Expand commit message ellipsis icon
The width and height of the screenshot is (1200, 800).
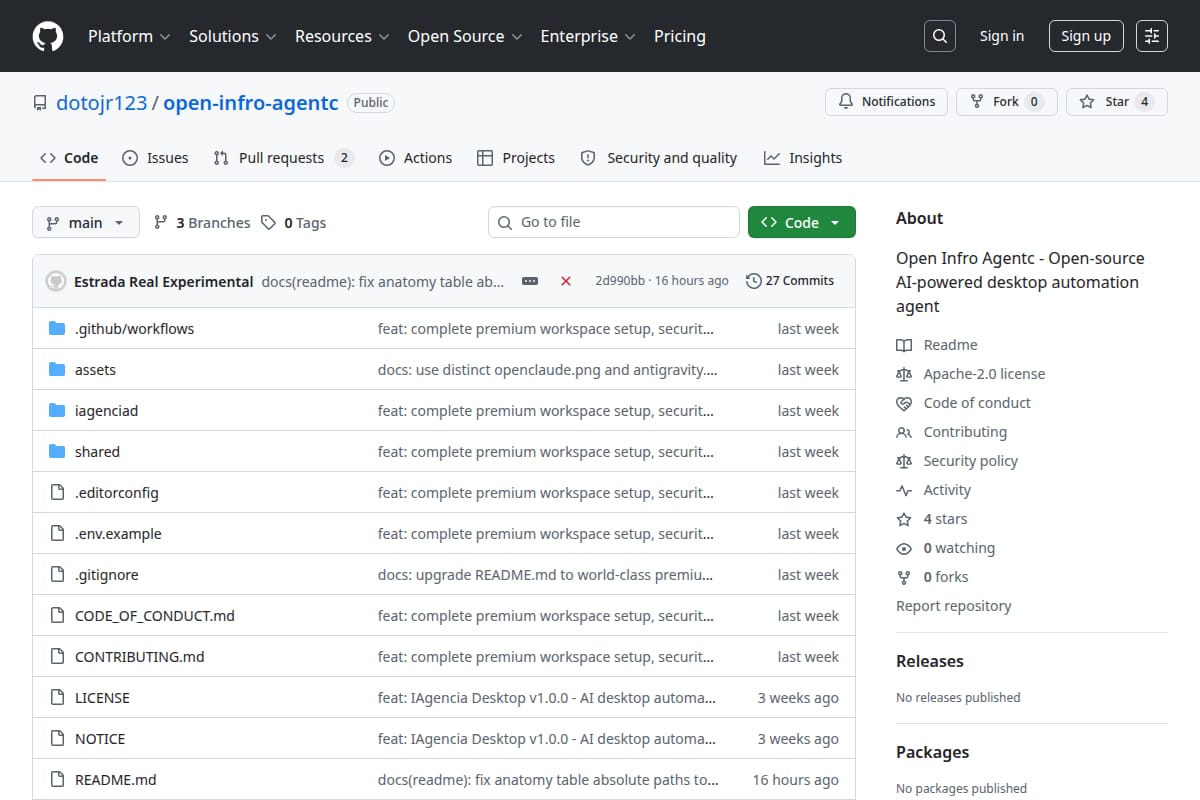530,281
